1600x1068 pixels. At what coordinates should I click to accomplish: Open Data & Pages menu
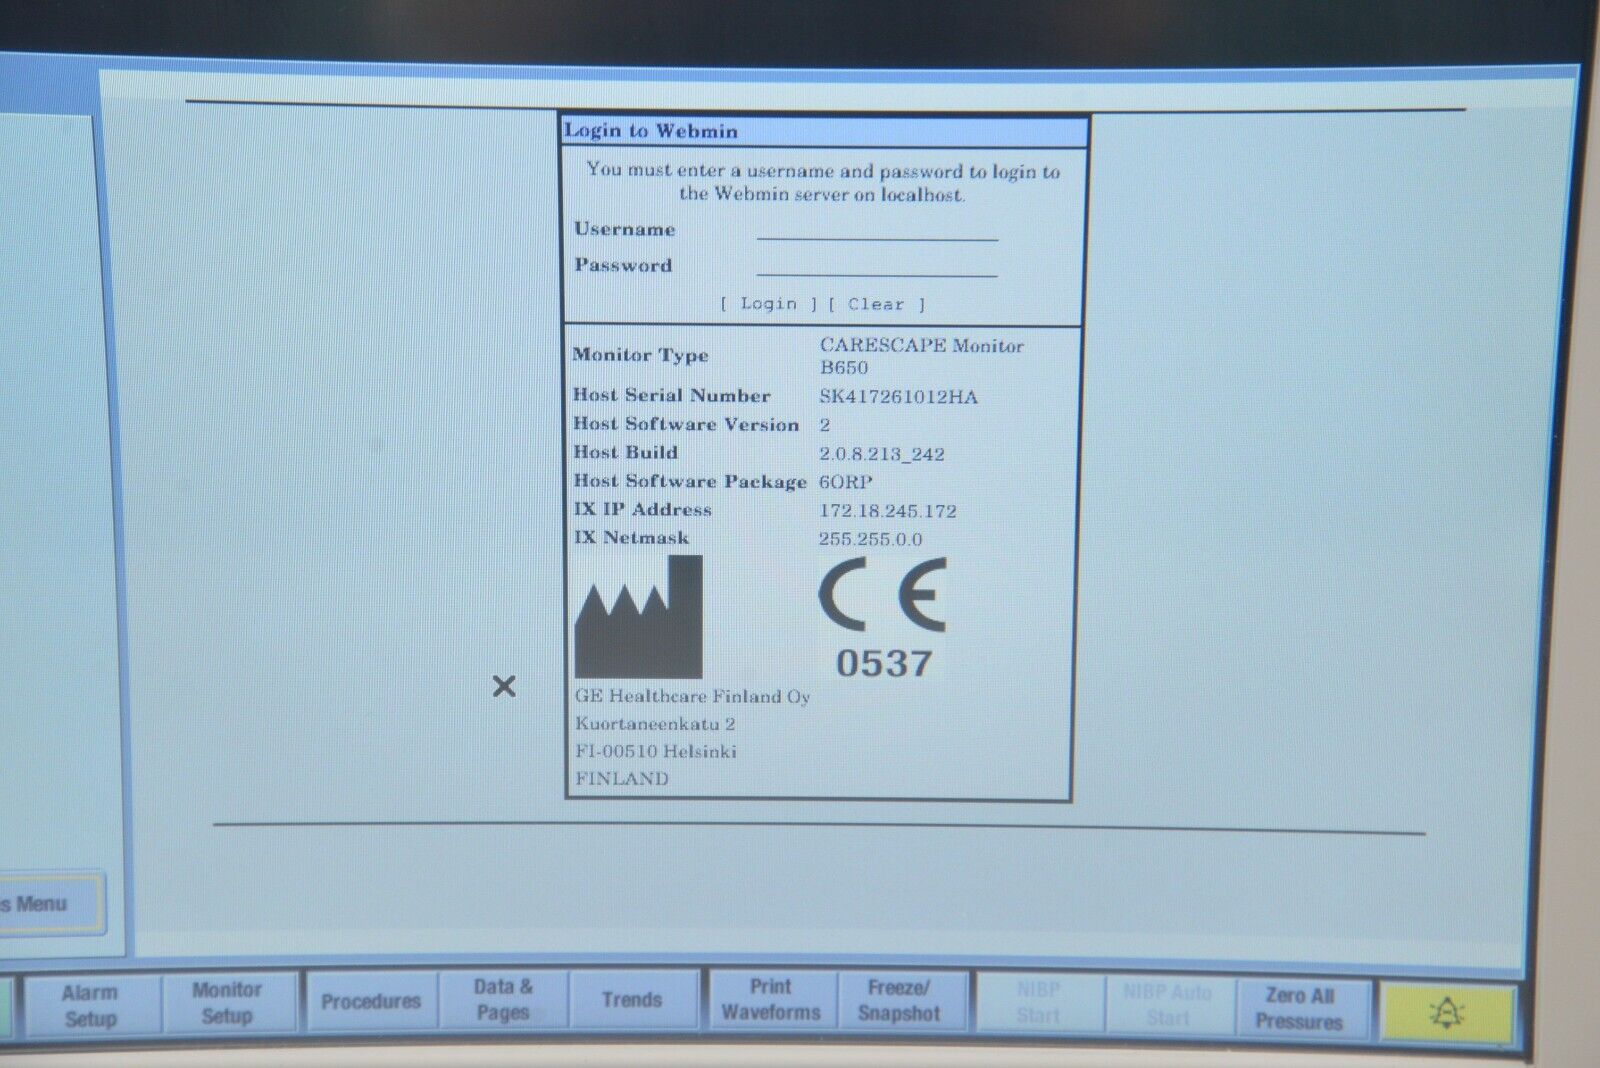coord(503,999)
